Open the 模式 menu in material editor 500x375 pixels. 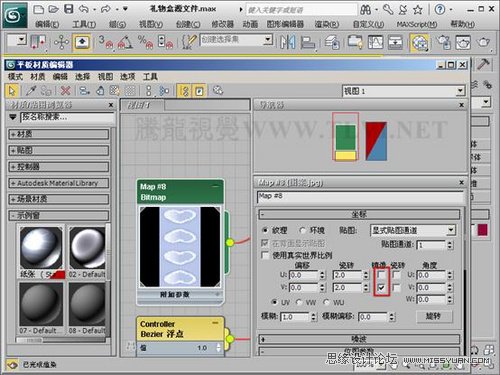click(15, 77)
